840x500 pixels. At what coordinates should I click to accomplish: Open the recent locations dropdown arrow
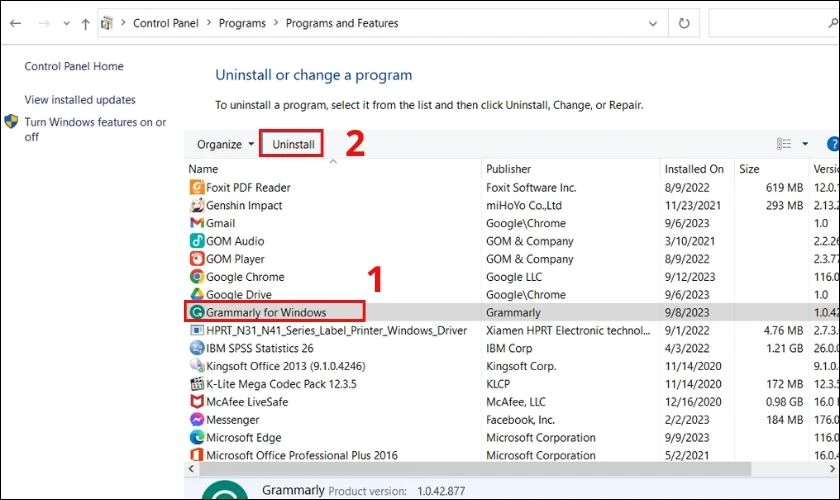(66, 24)
